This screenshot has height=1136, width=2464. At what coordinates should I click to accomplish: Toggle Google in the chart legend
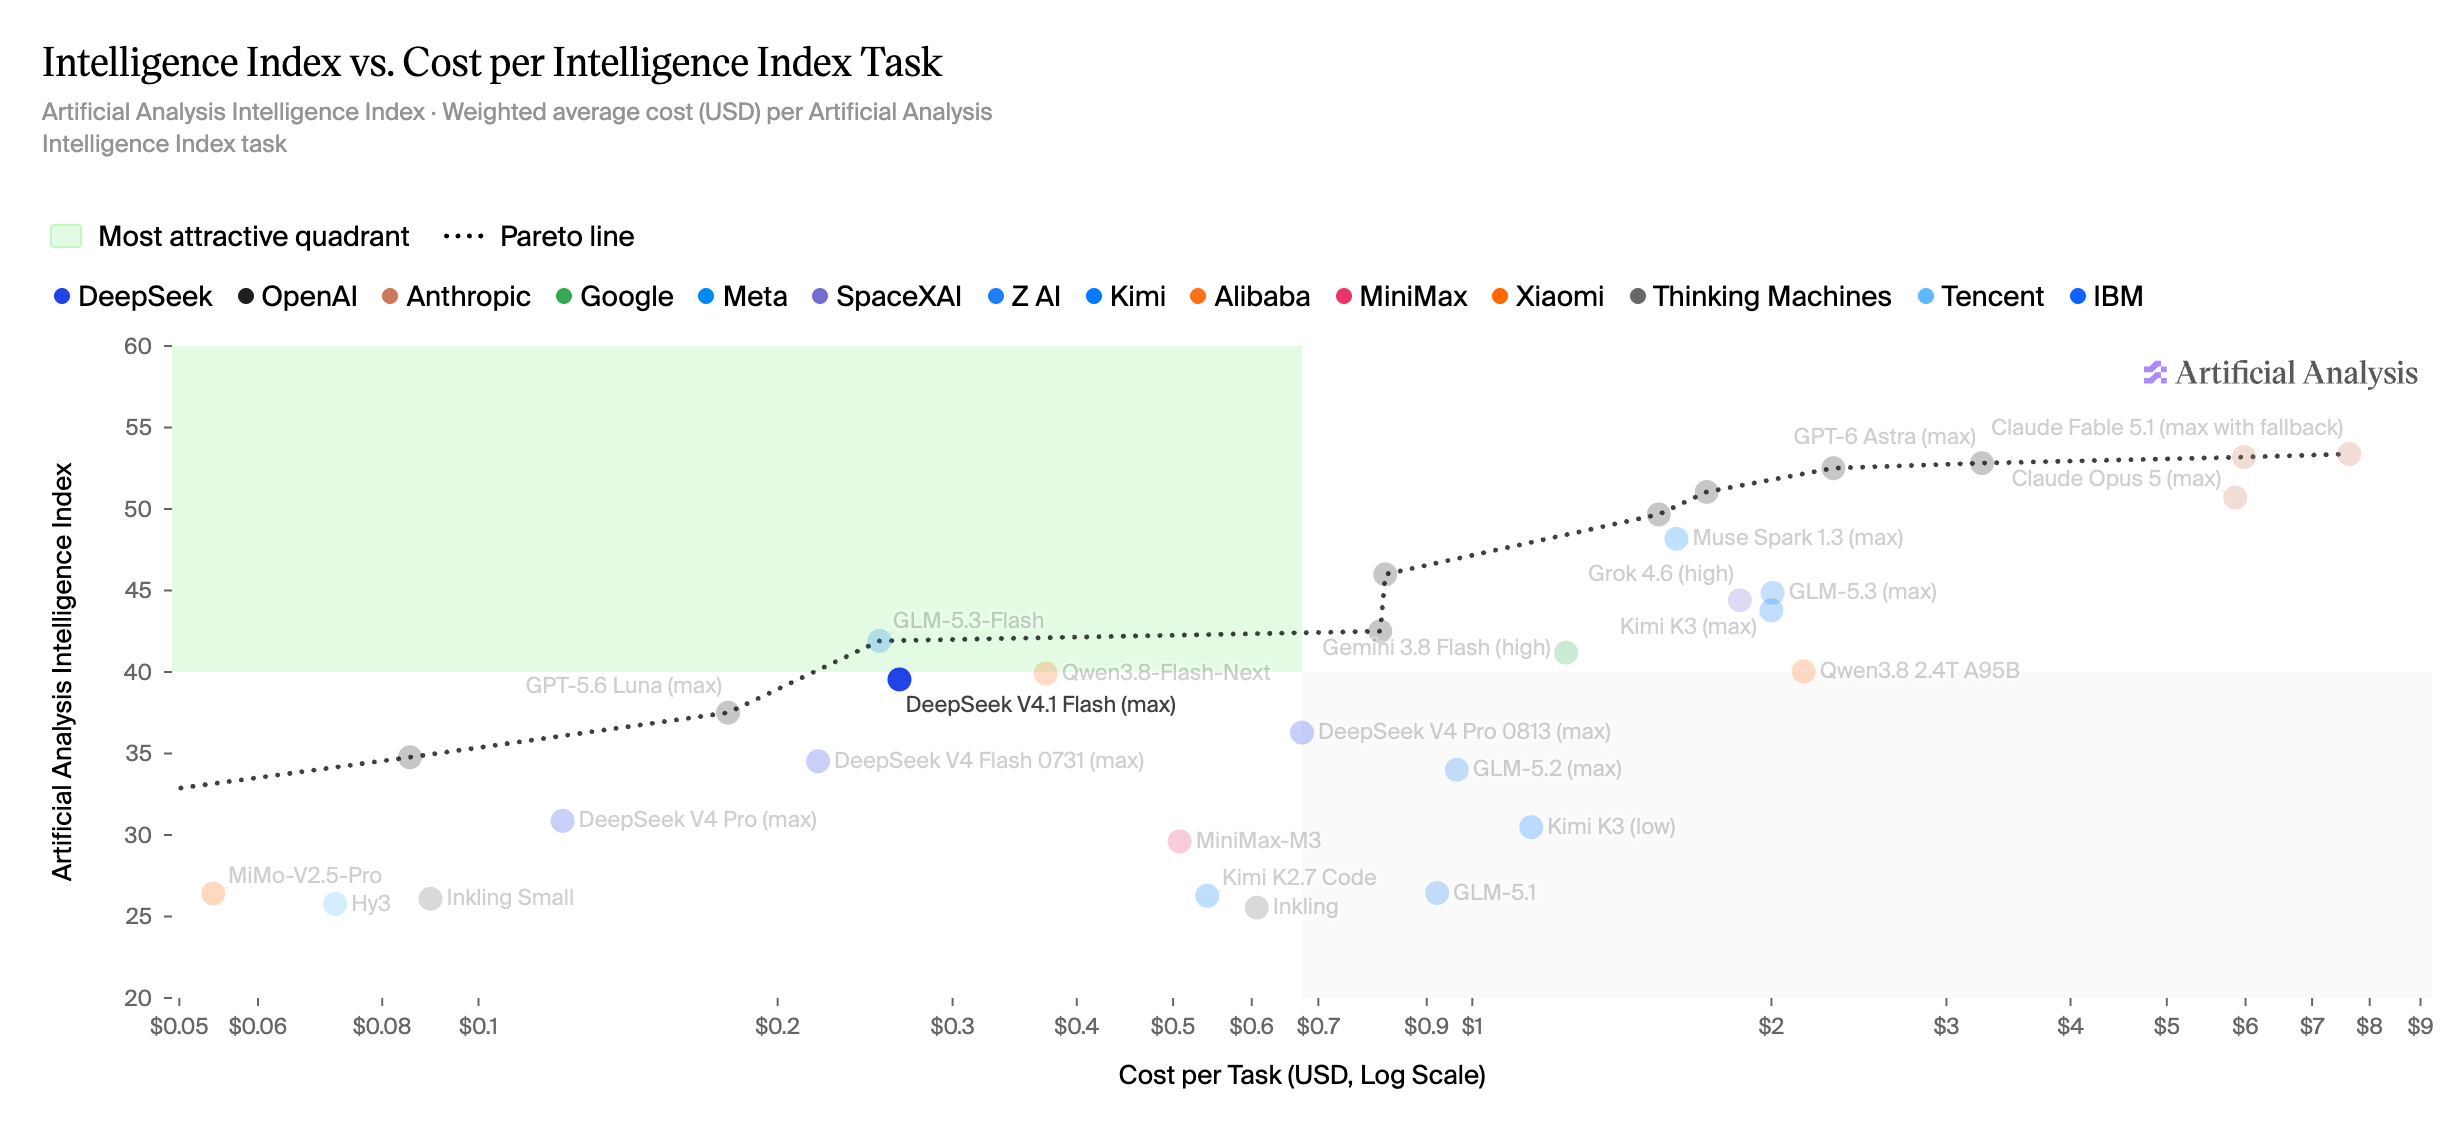[x=614, y=296]
